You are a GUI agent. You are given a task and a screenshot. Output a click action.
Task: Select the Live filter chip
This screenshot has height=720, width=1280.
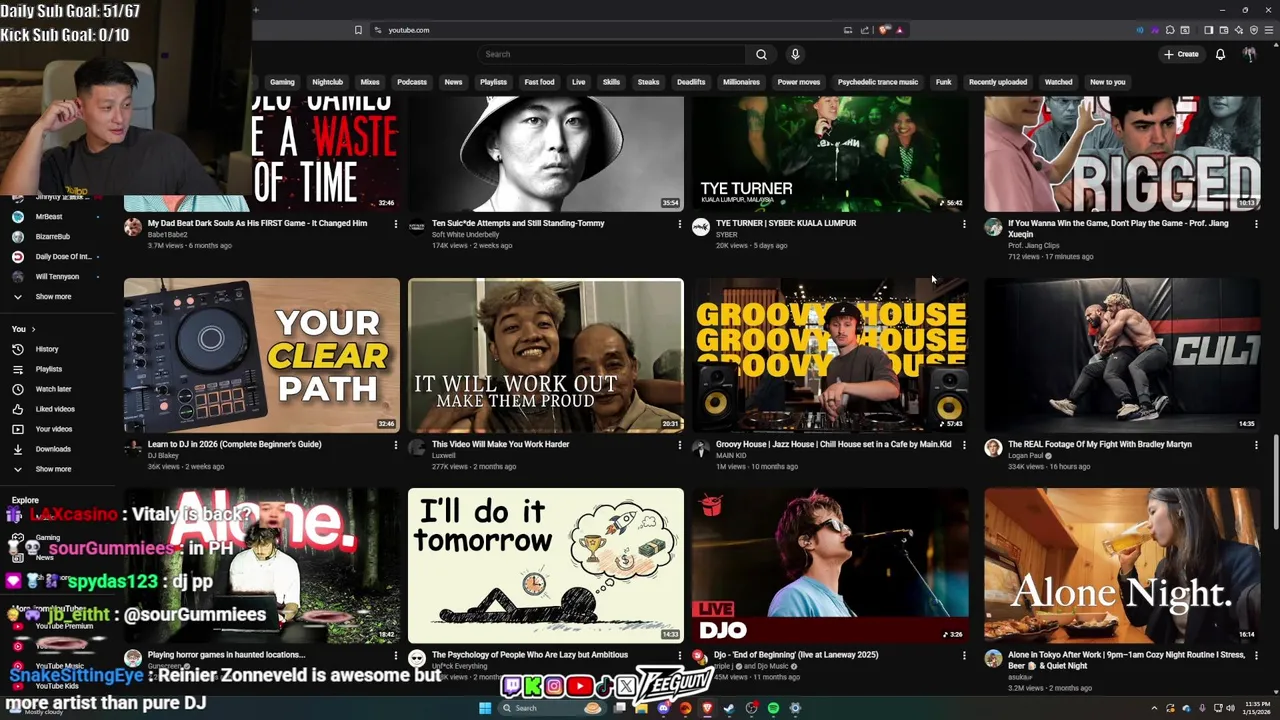tap(578, 82)
